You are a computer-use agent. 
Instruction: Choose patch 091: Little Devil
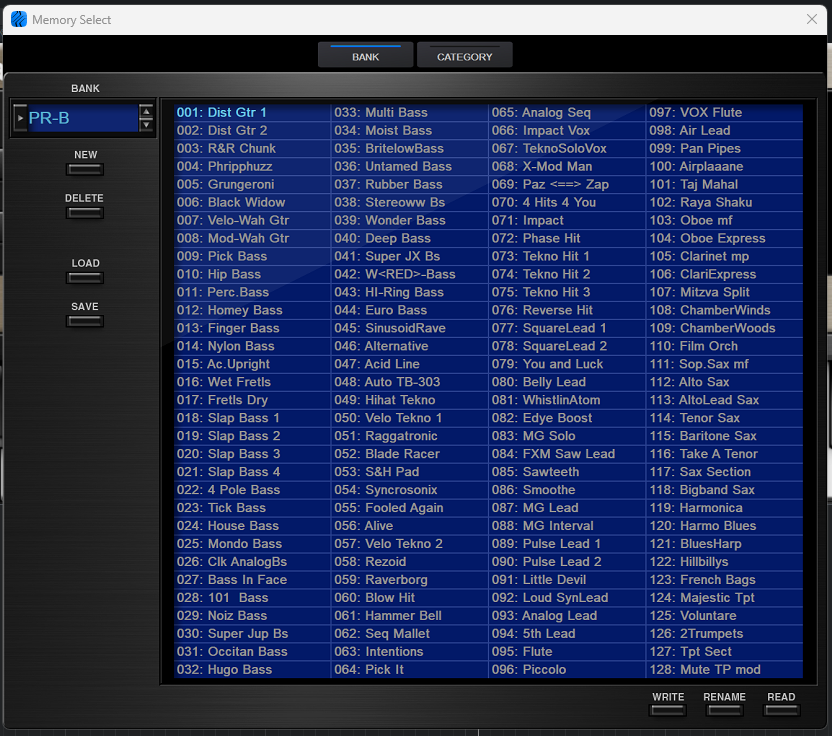tap(566, 580)
